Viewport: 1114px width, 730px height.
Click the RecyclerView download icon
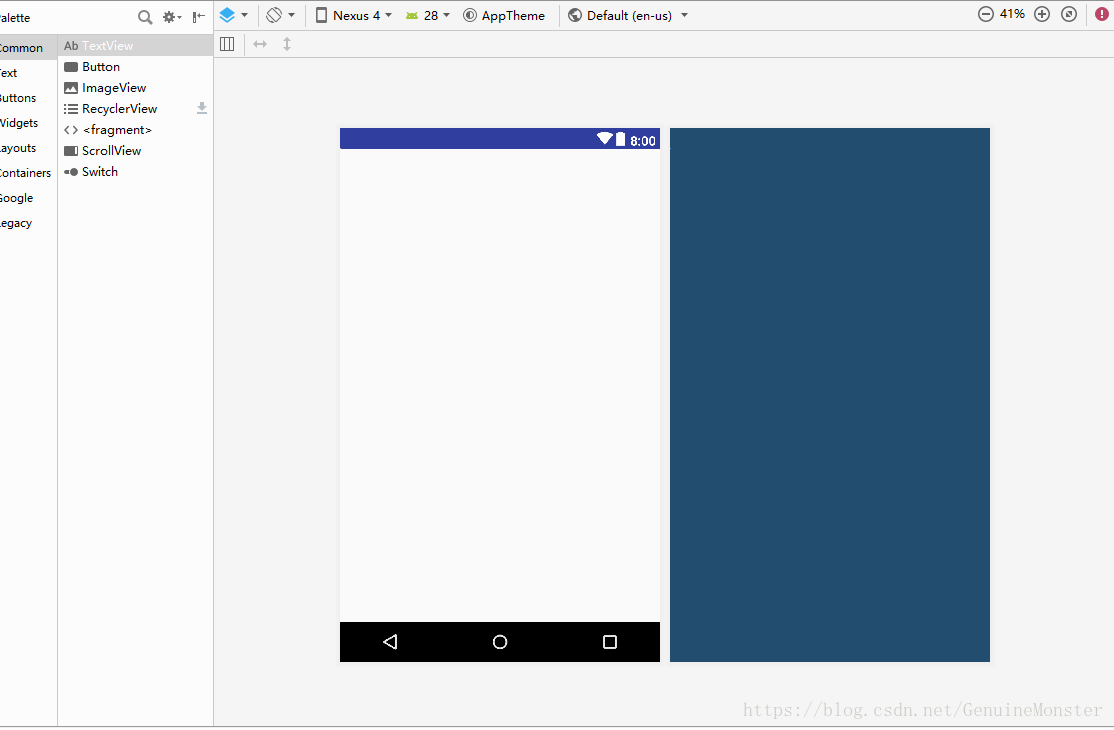202,108
